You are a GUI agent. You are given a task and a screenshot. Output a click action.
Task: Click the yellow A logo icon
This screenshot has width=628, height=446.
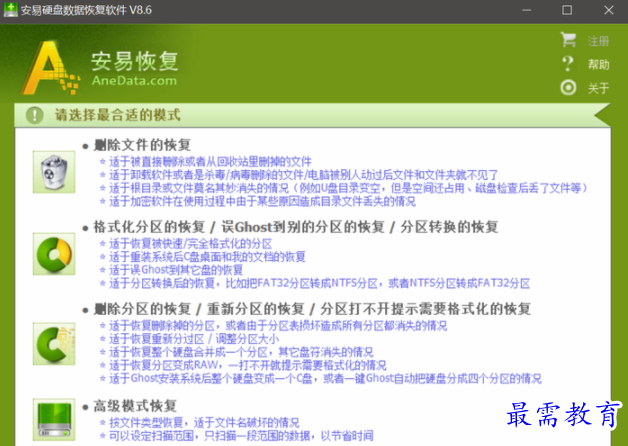50,67
